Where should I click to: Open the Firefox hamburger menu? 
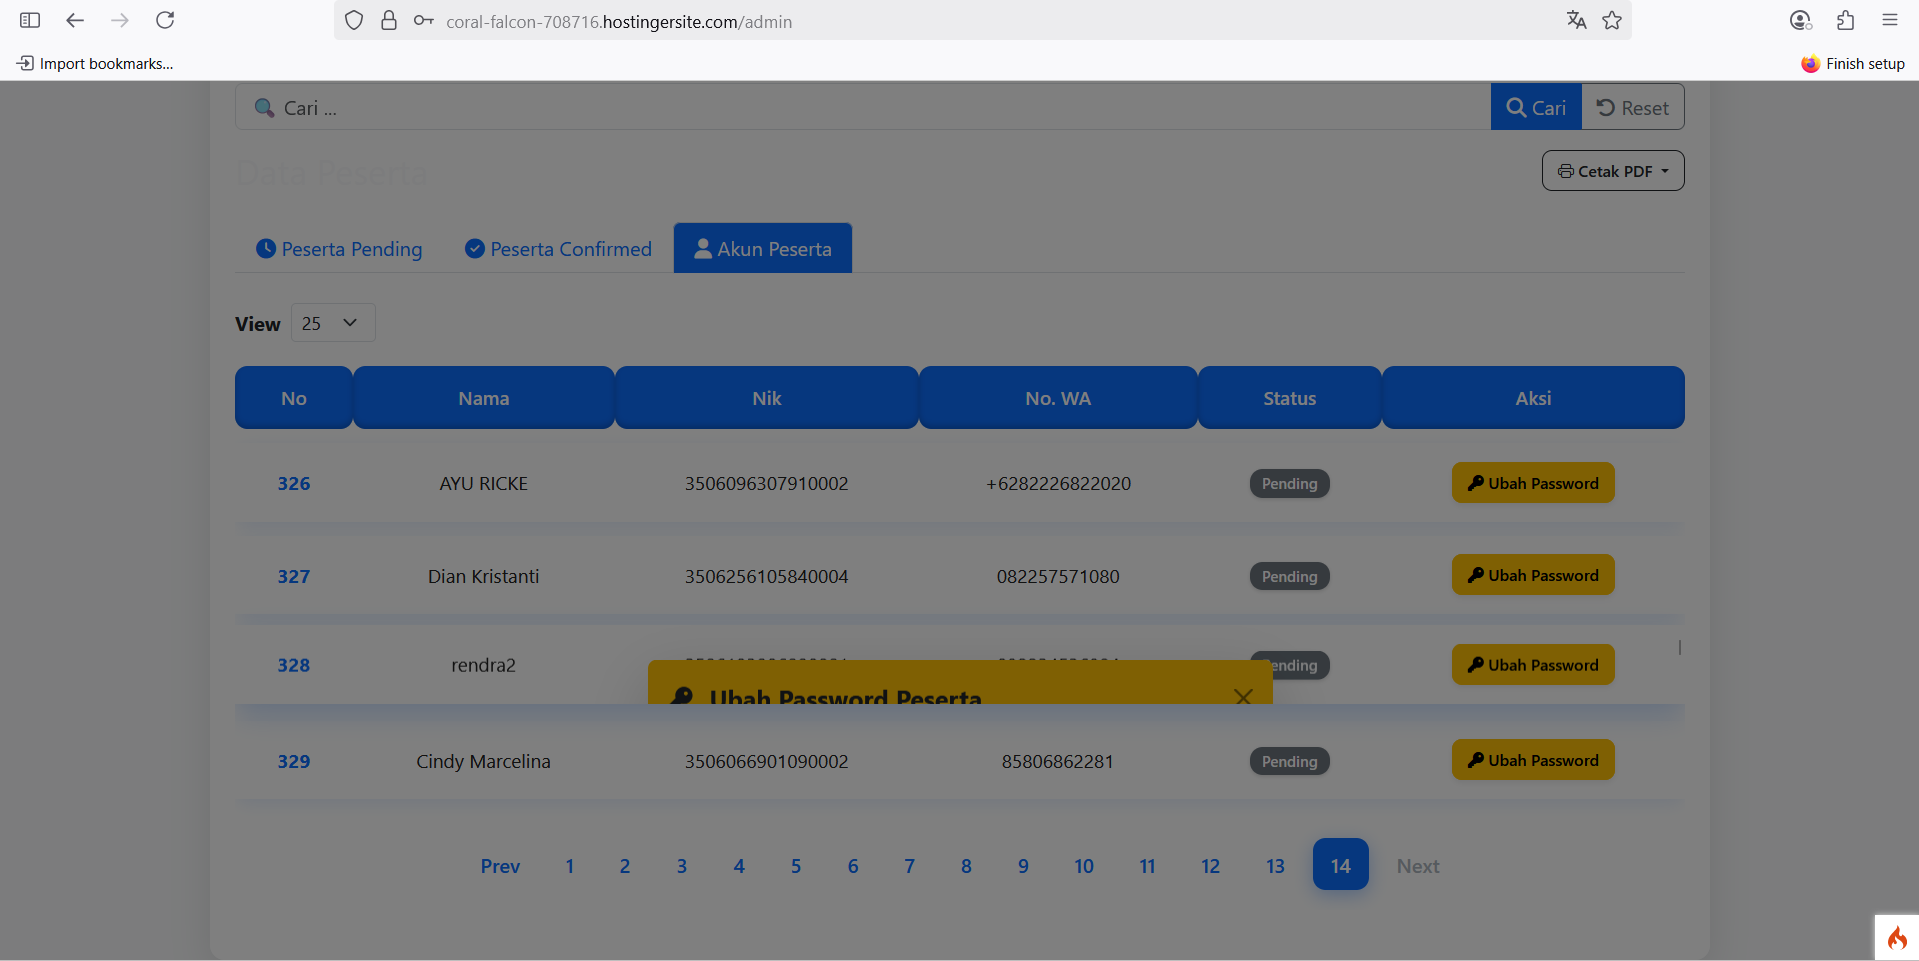click(x=1889, y=20)
